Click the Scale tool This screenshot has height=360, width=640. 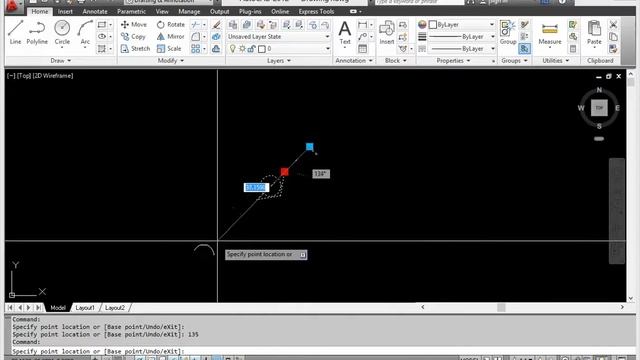point(169,49)
